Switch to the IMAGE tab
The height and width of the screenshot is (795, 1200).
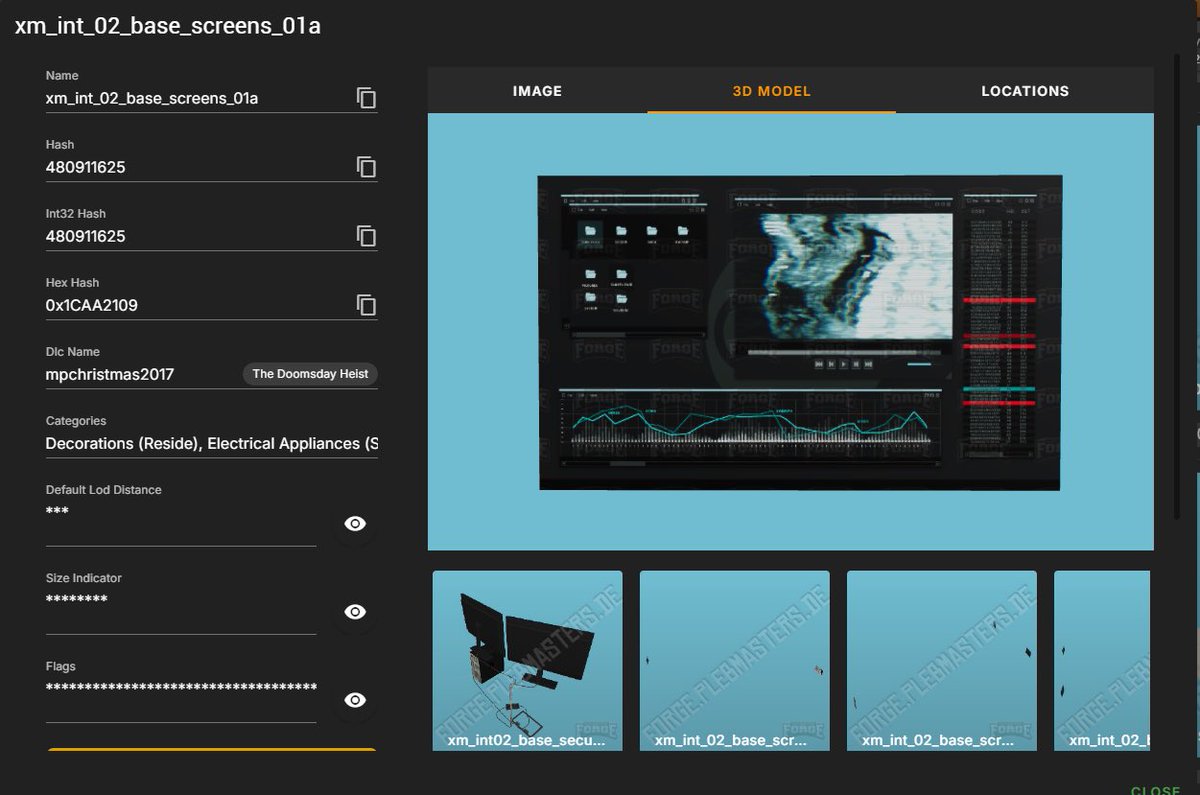pyautogui.click(x=537, y=91)
